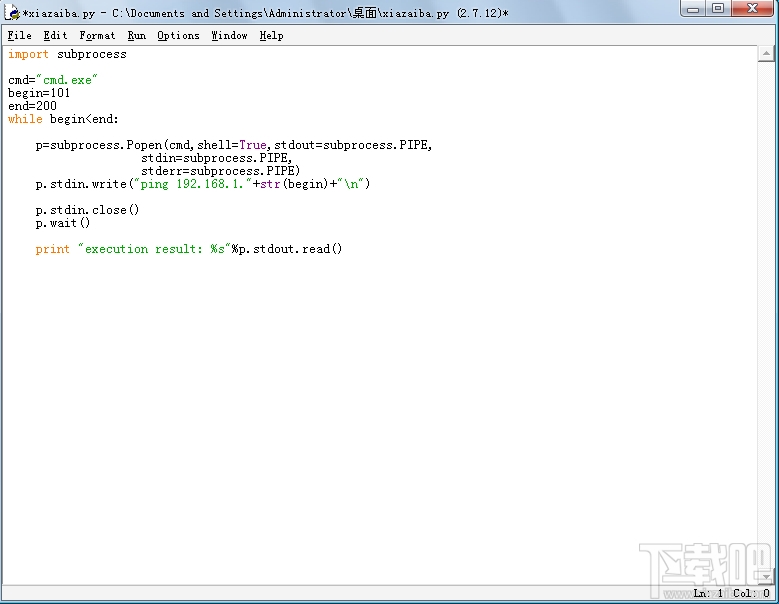Maximize the xiazaiba.py editor window

pyautogui.click(x=718, y=9)
